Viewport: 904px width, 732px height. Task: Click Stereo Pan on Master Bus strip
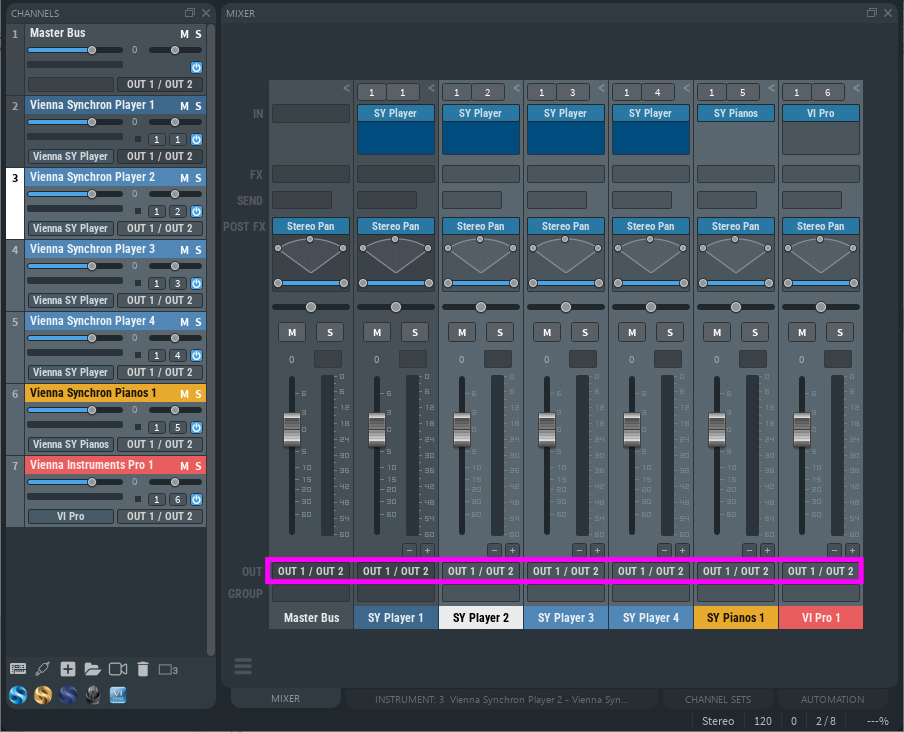coord(311,227)
